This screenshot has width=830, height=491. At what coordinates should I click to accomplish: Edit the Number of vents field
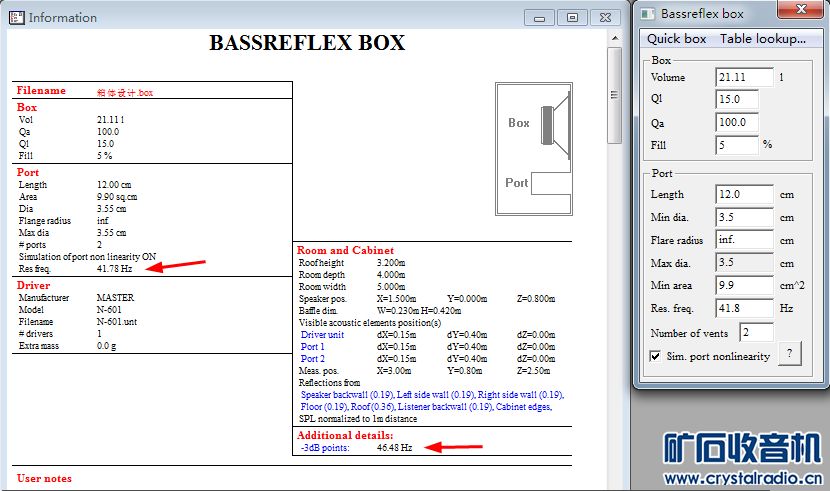click(756, 332)
